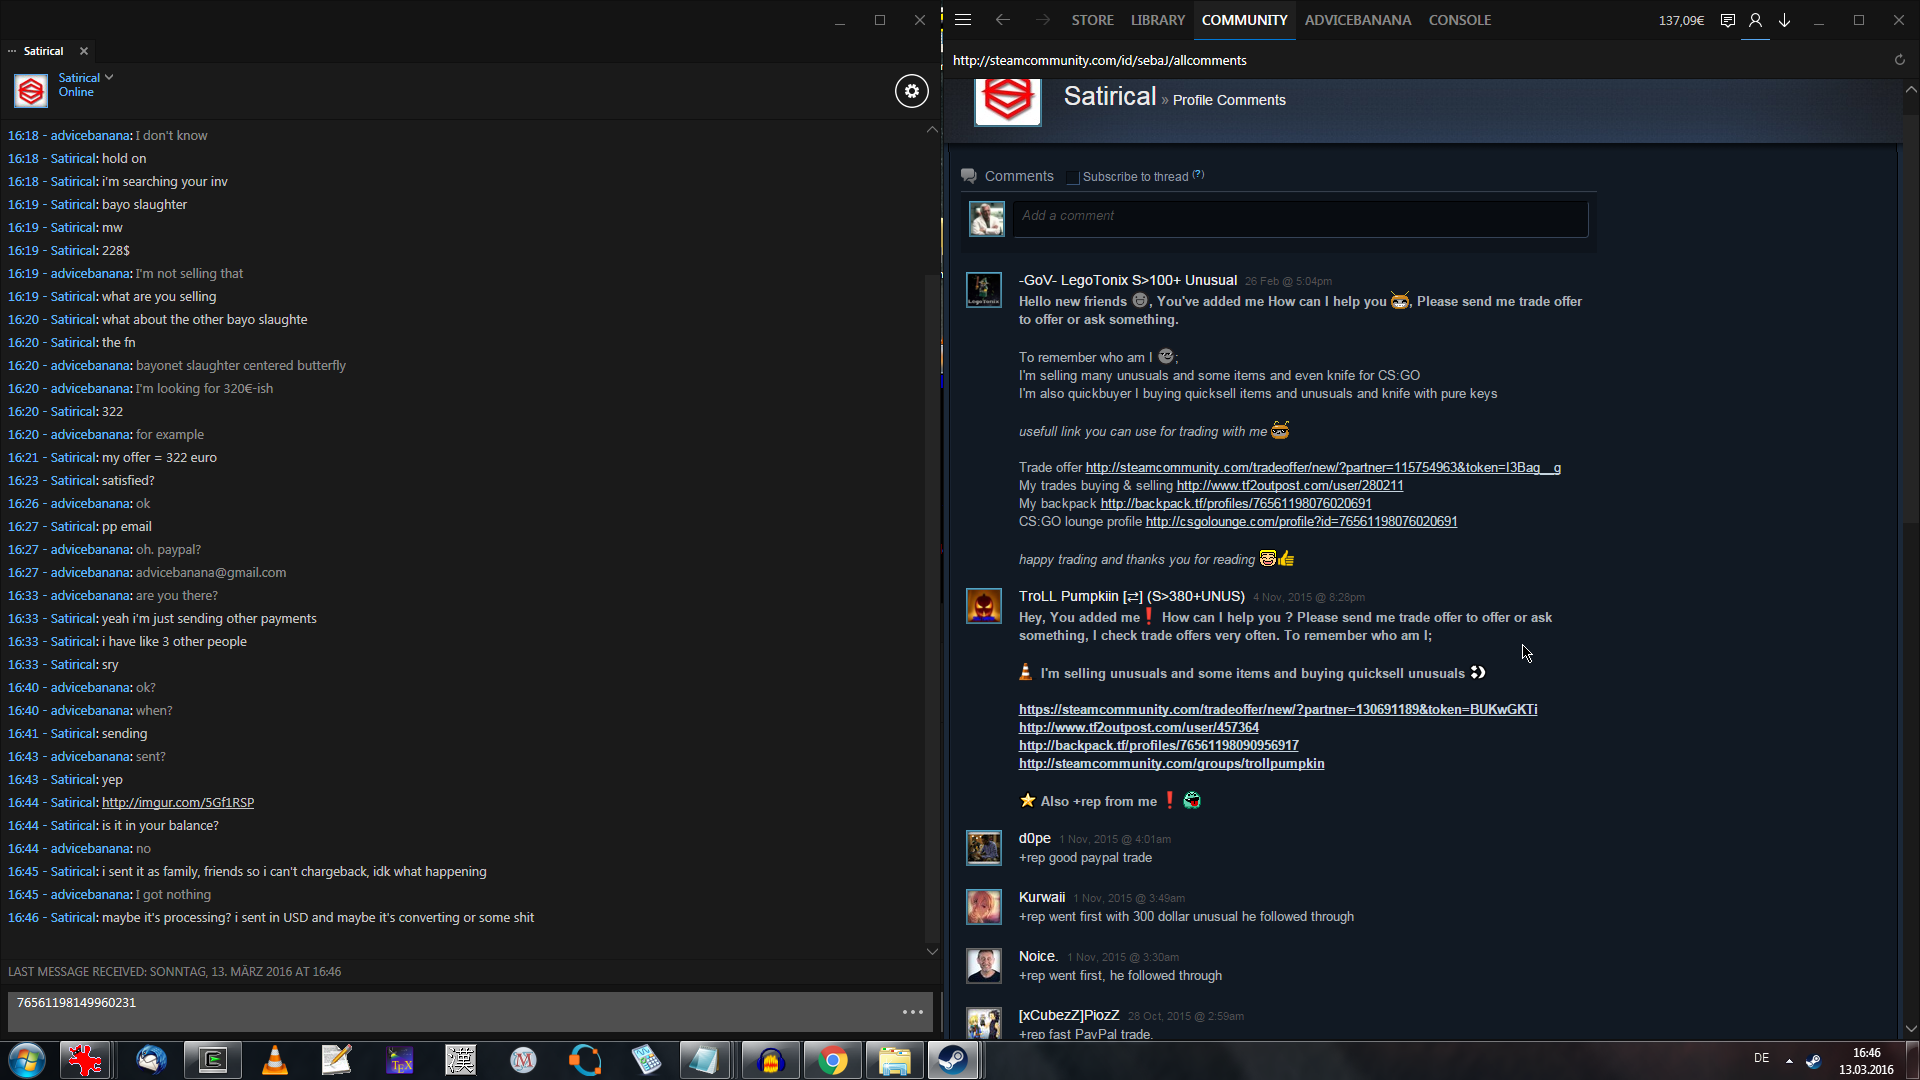Open the LIBRARY tab
Viewport: 1920px width, 1080px height.
coord(1157,20)
